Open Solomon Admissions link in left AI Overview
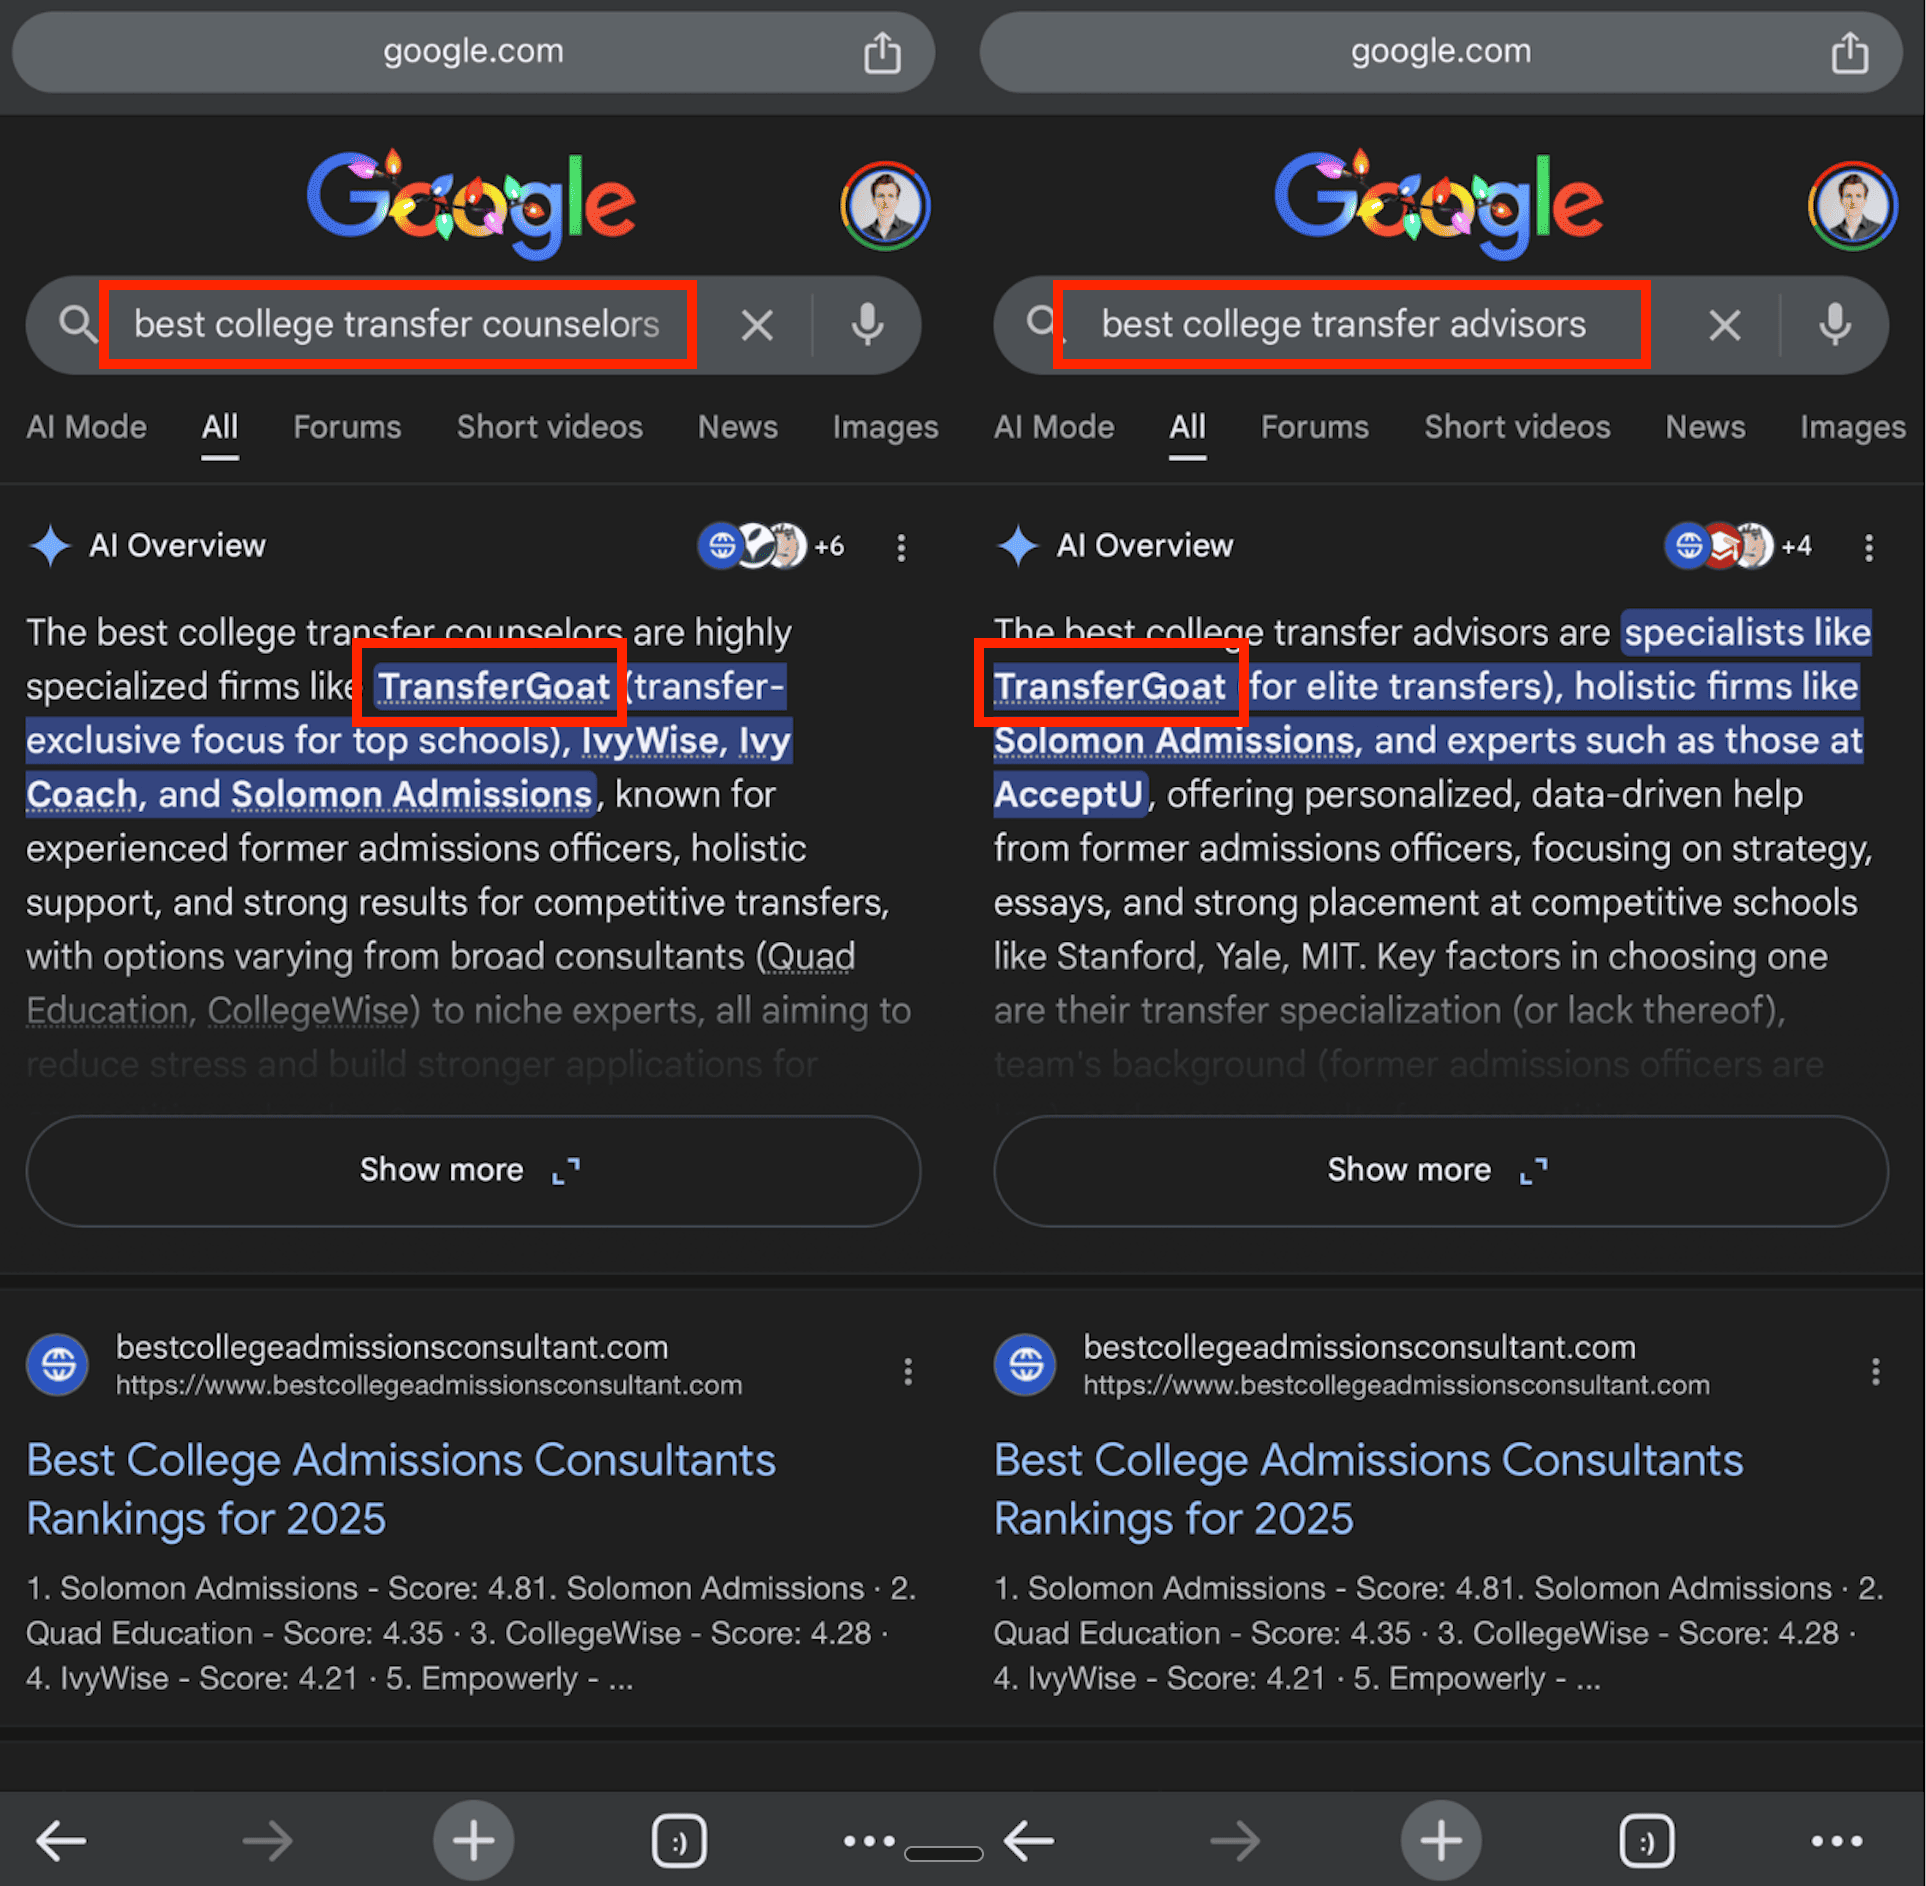The image size is (1926, 1886). (x=412, y=795)
